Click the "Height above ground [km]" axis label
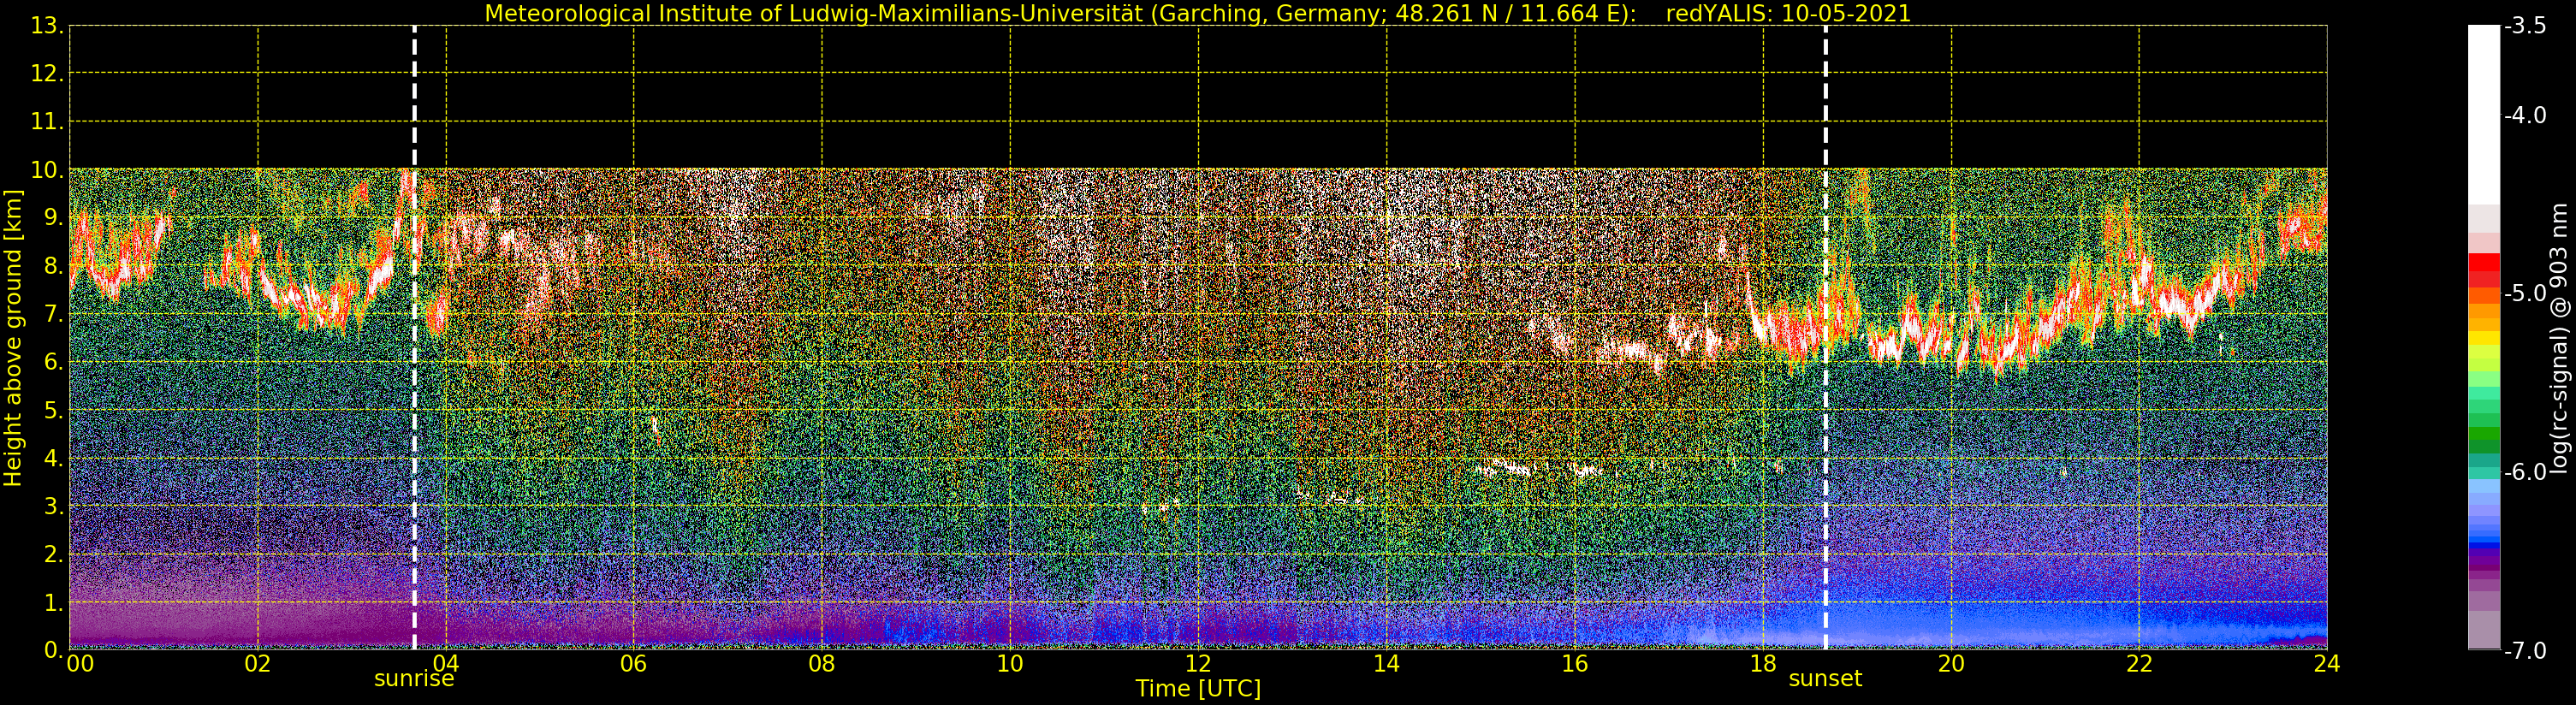This screenshot has width=2576, height=705. tap(13, 338)
